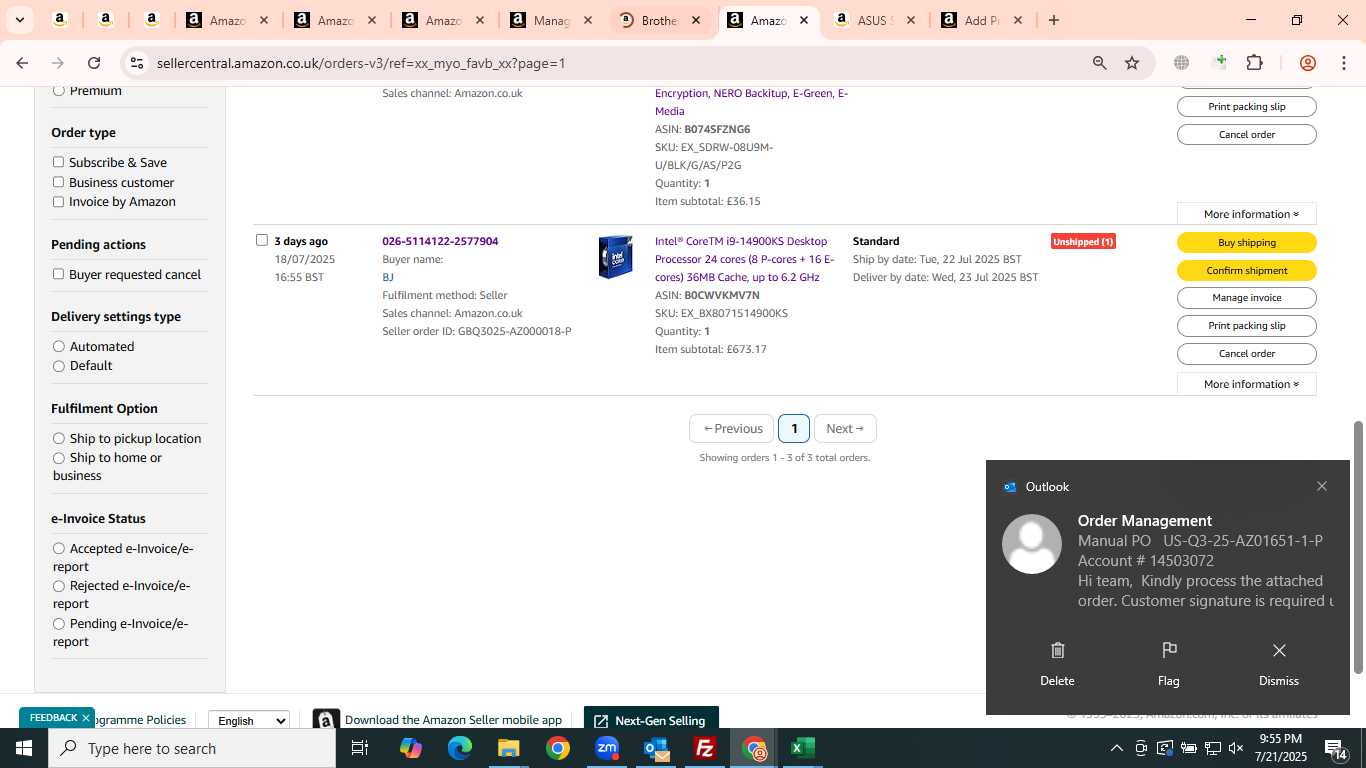
Task: Switch to the Manage browser tab
Action: coord(551,20)
